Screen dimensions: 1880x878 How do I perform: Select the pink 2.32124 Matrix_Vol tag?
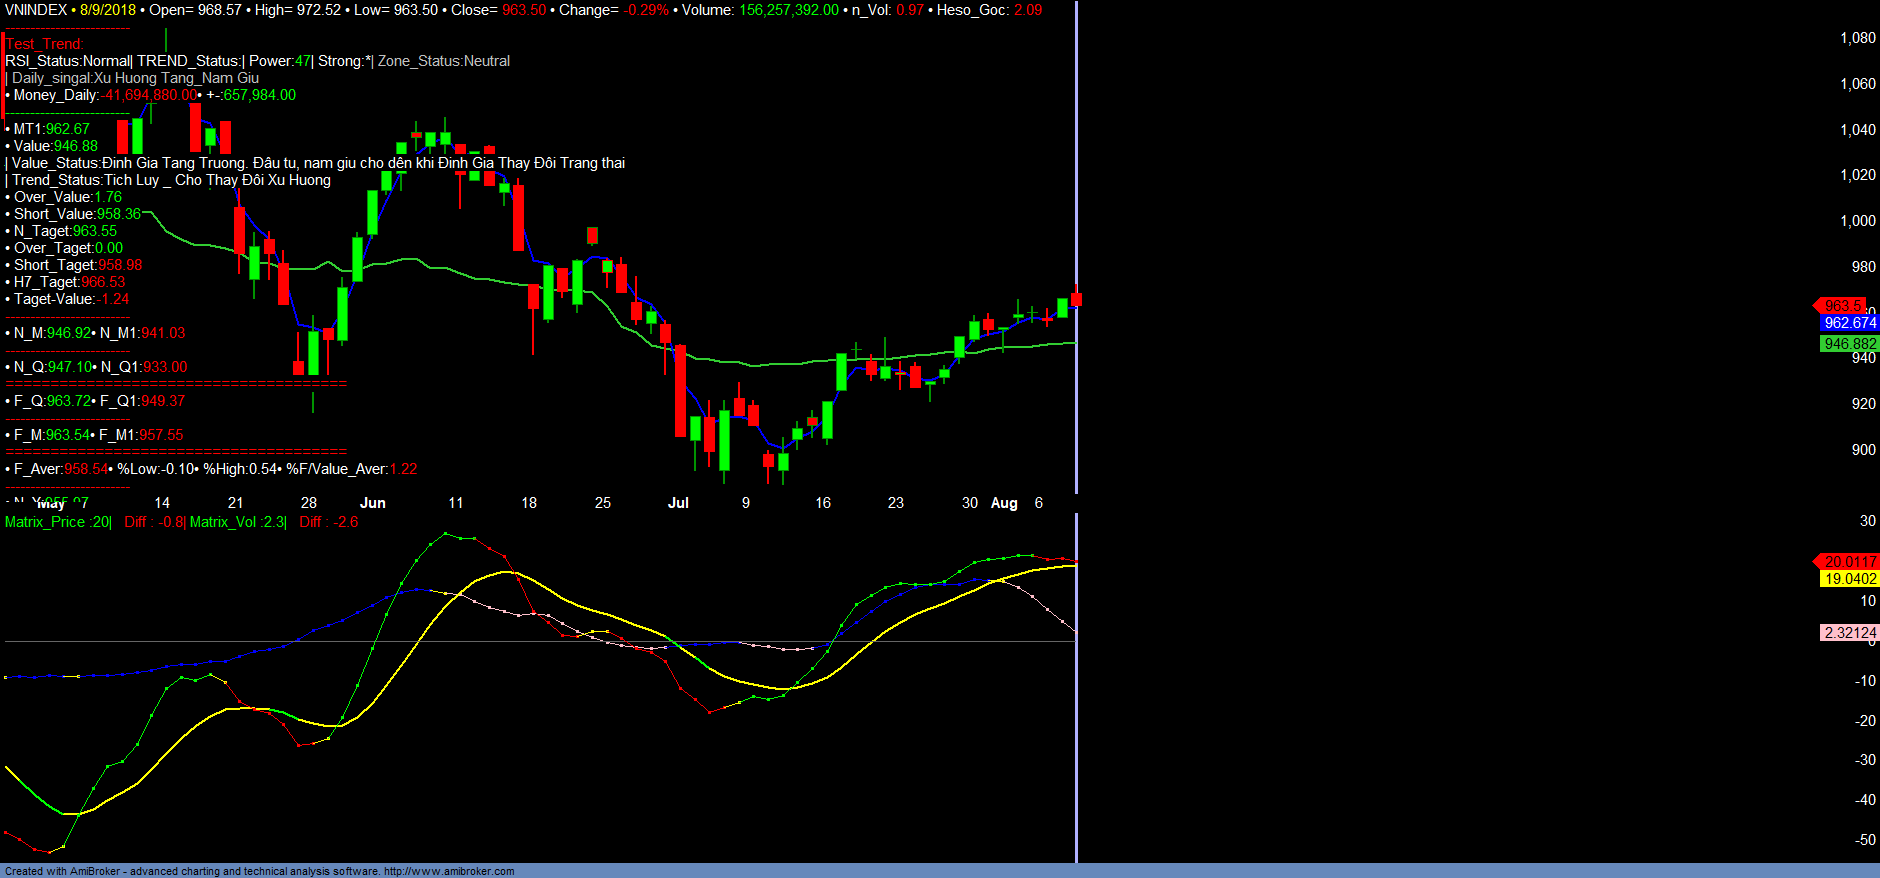point(1849,633)
